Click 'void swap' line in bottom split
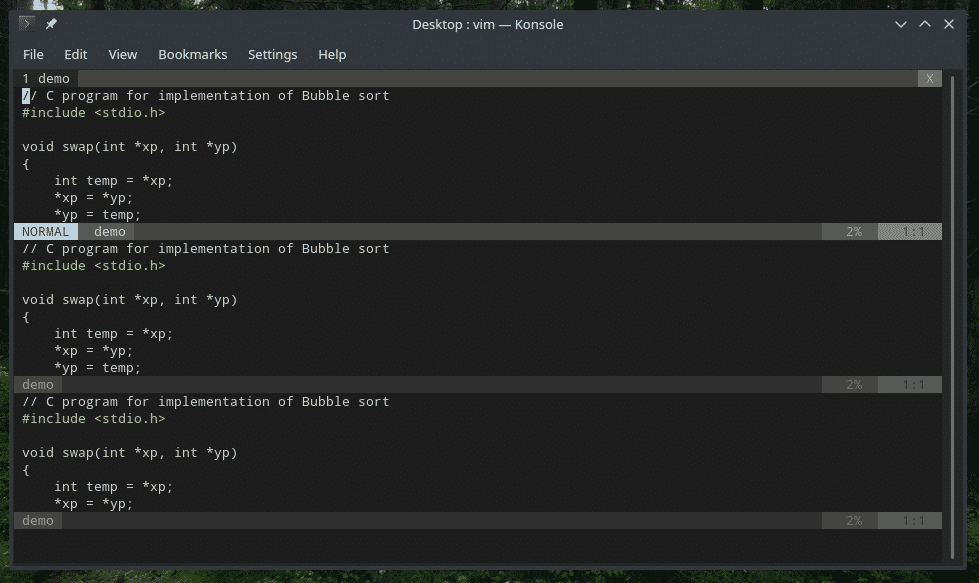The width and height of the screenshot is (979, 583). tap(130, 453)
